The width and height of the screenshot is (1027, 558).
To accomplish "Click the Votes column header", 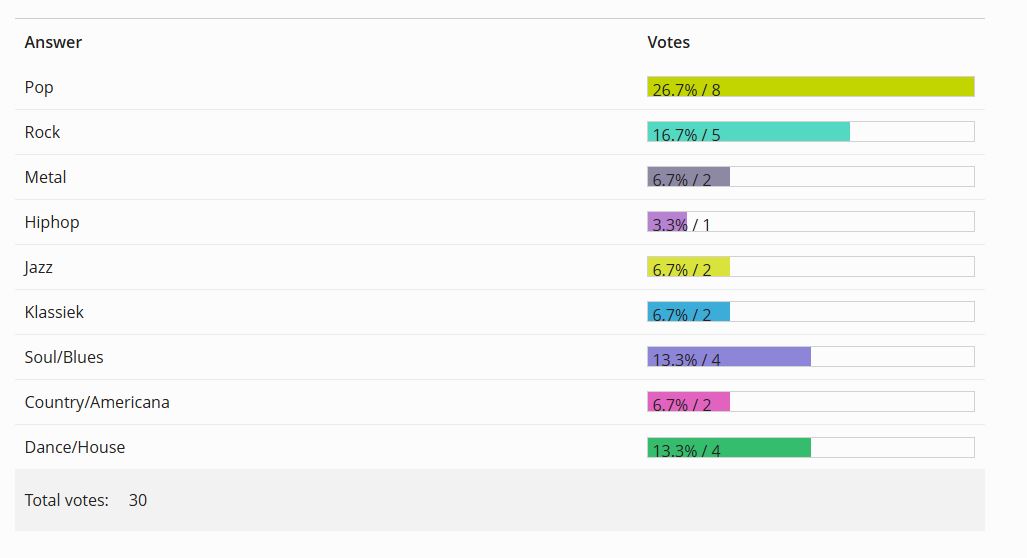I will pyautogui.click(x=668, y=42).
